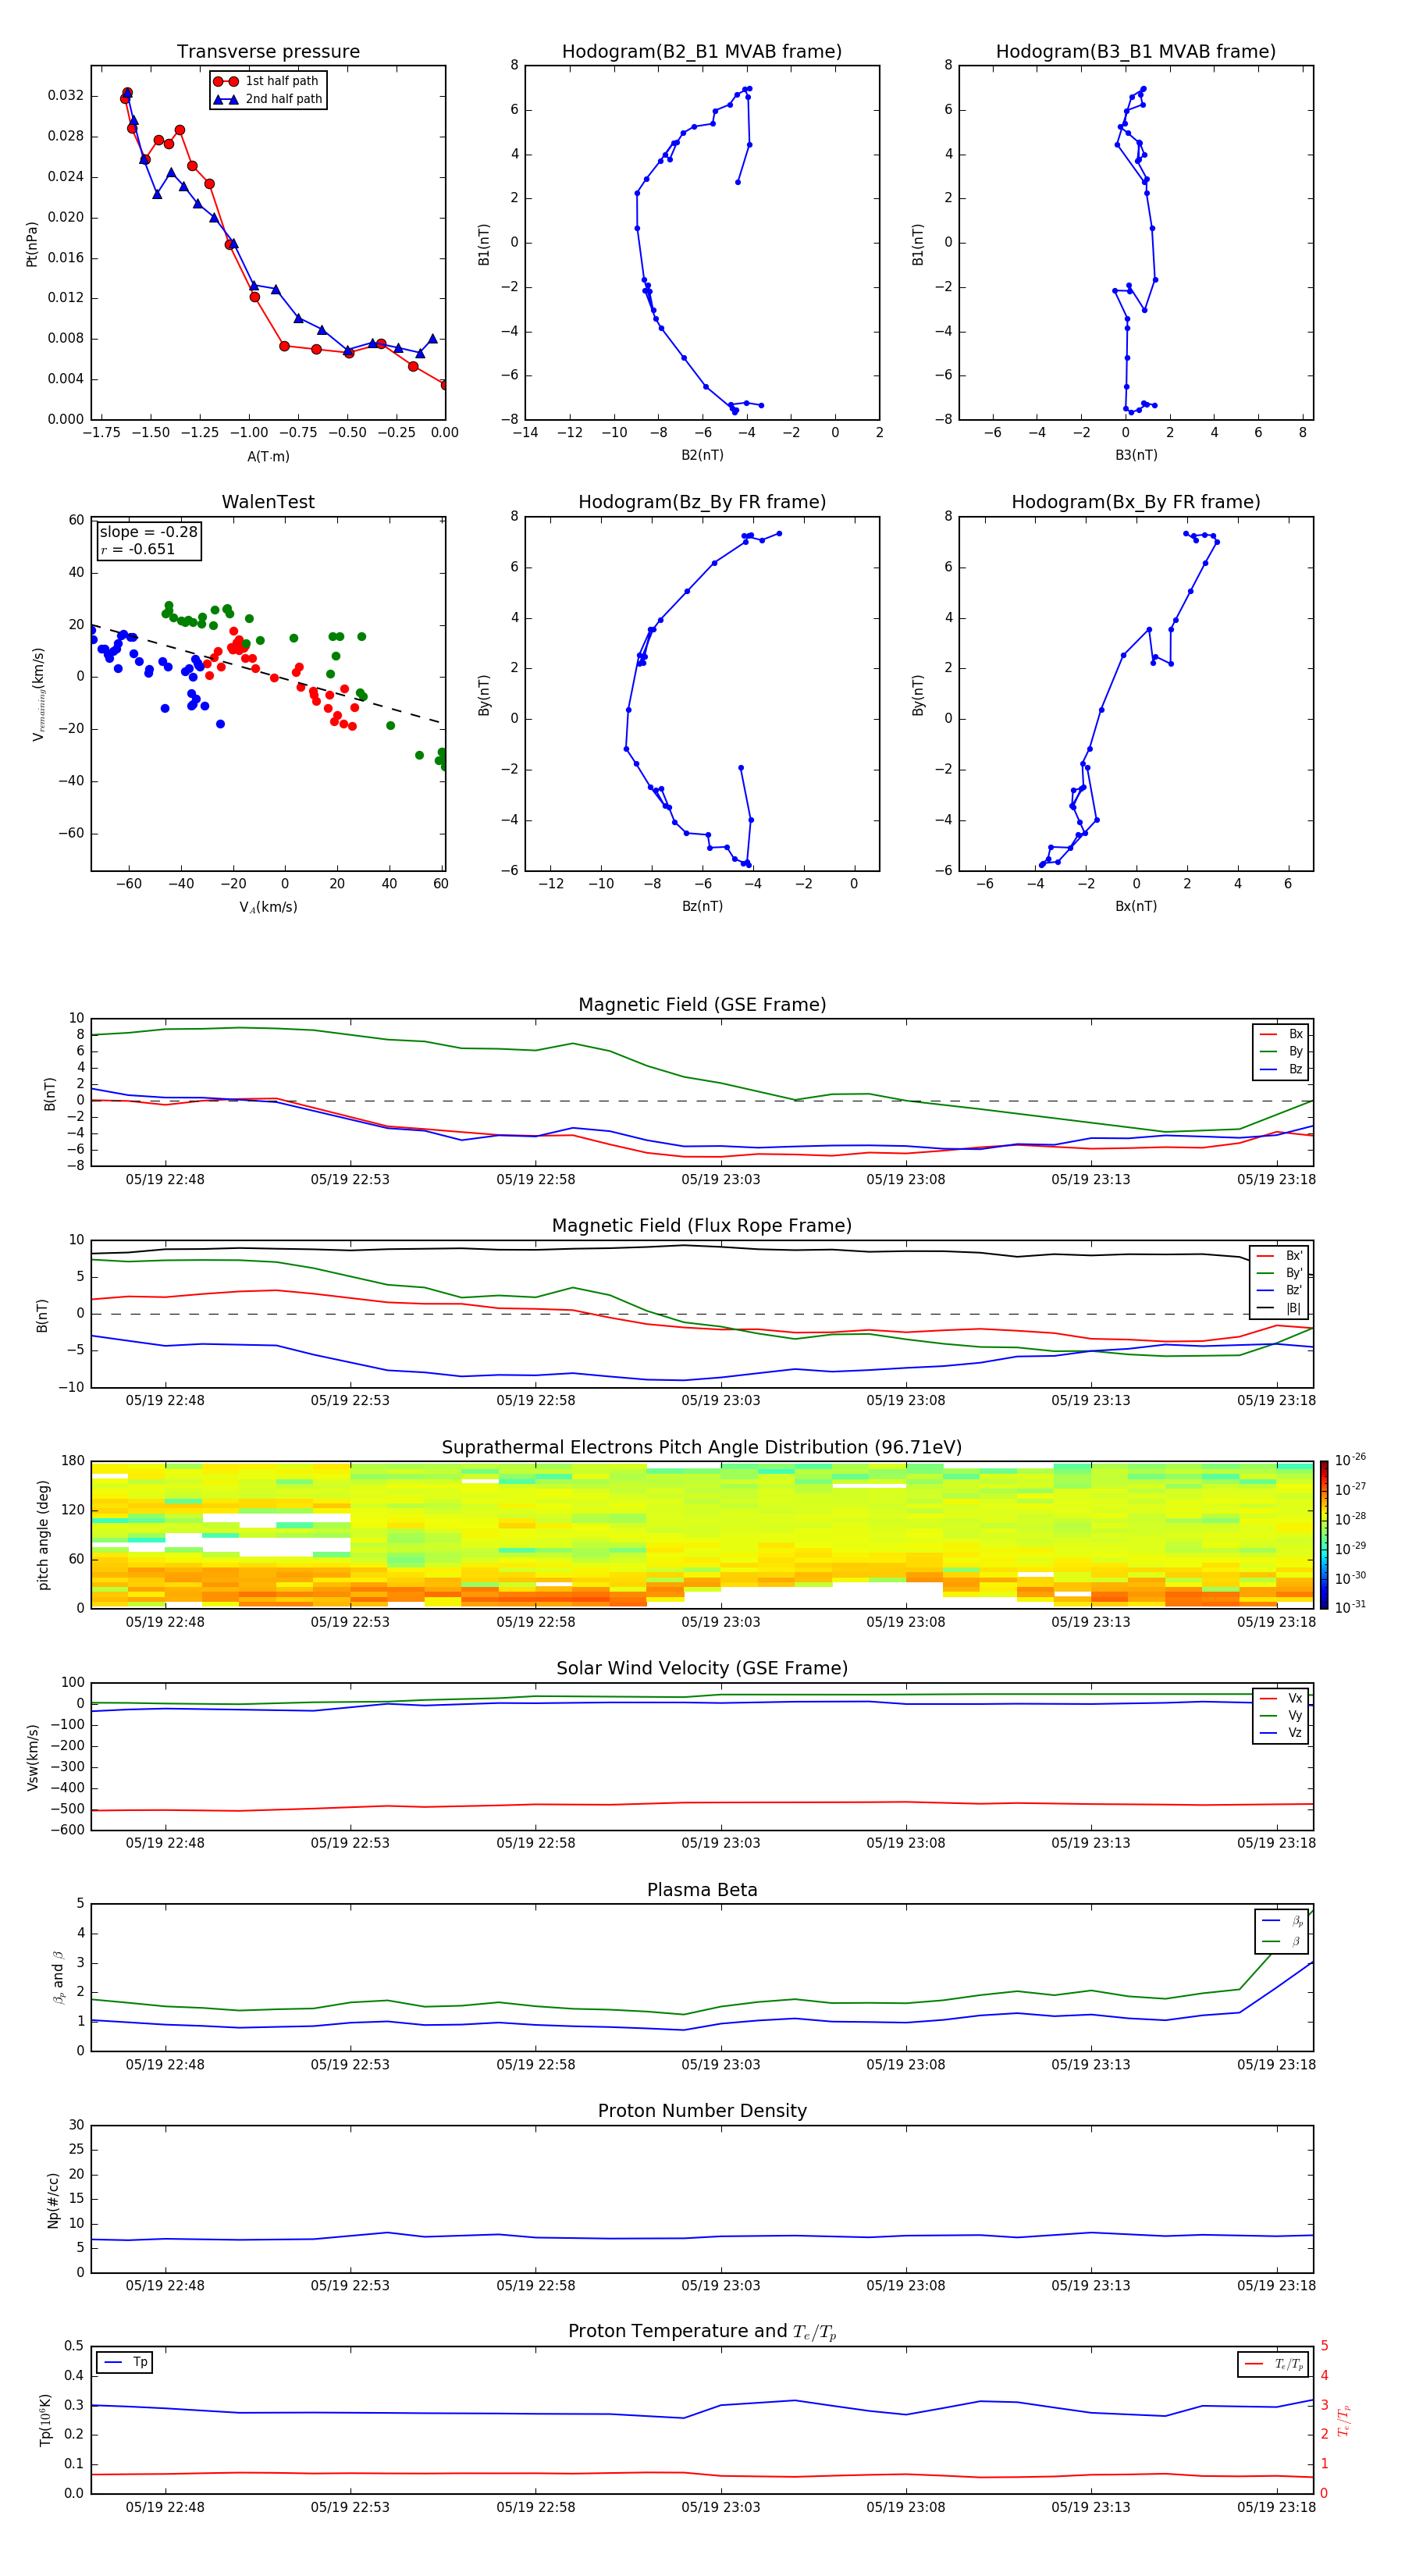
Task: Click the beta legend in Plasma Beta
Action: [1282, 1931]
